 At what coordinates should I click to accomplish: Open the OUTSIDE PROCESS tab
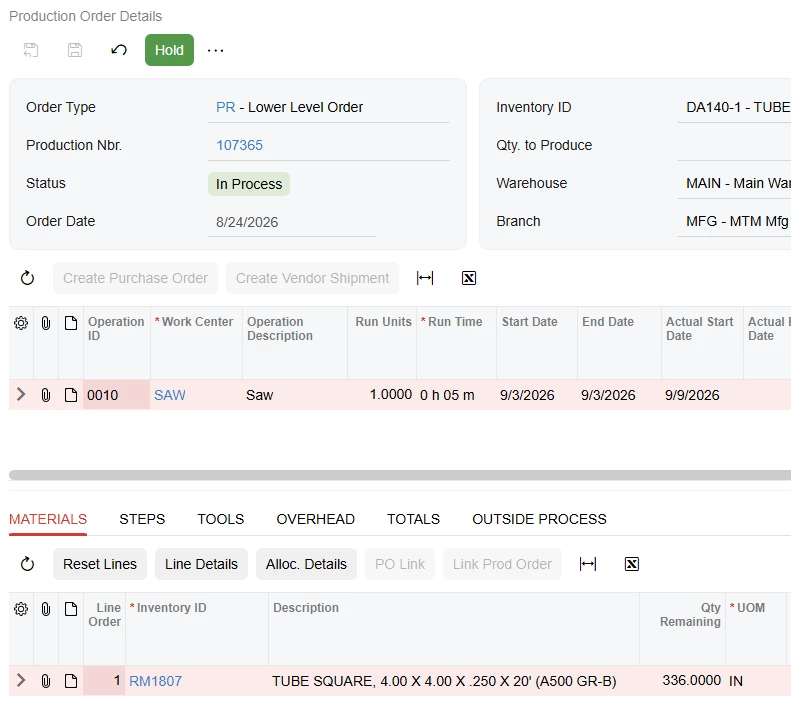pyautogui.click(x=539, y=519)
